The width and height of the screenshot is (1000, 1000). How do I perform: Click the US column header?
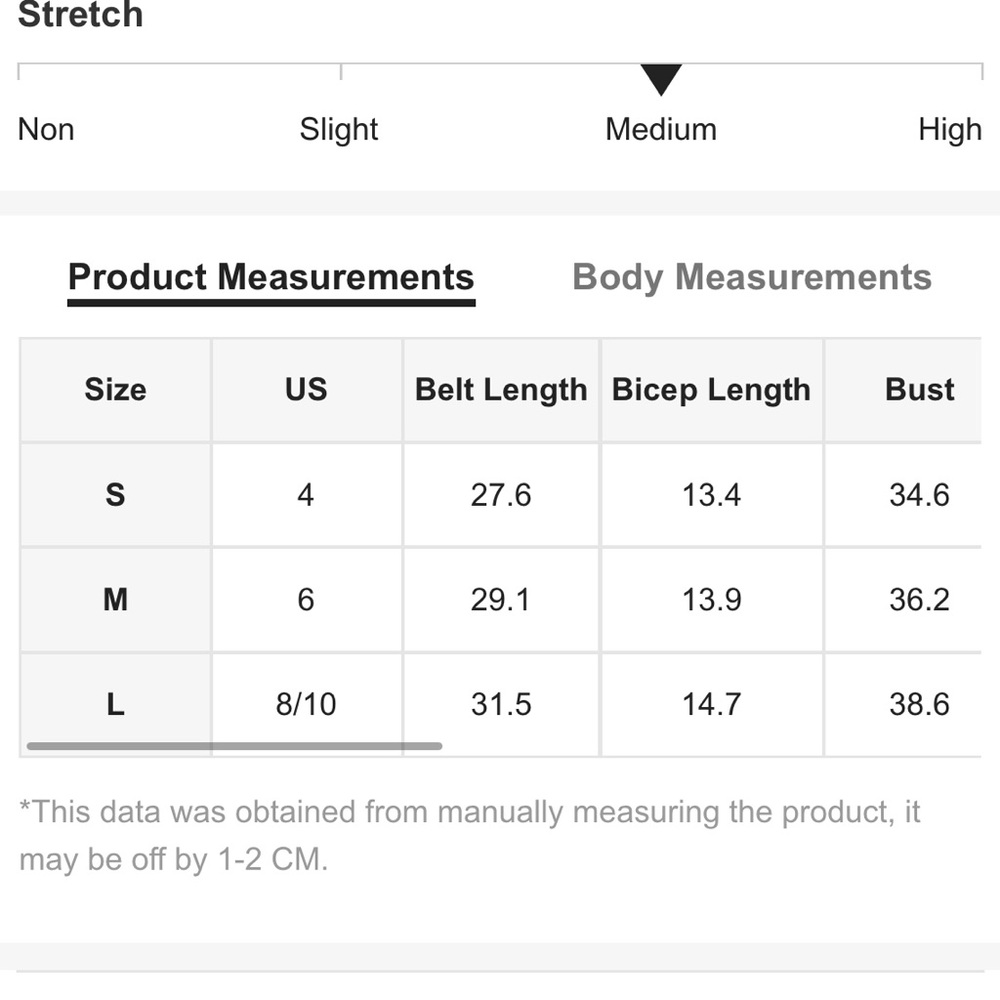pyautogui.click(x=306, y=389)
